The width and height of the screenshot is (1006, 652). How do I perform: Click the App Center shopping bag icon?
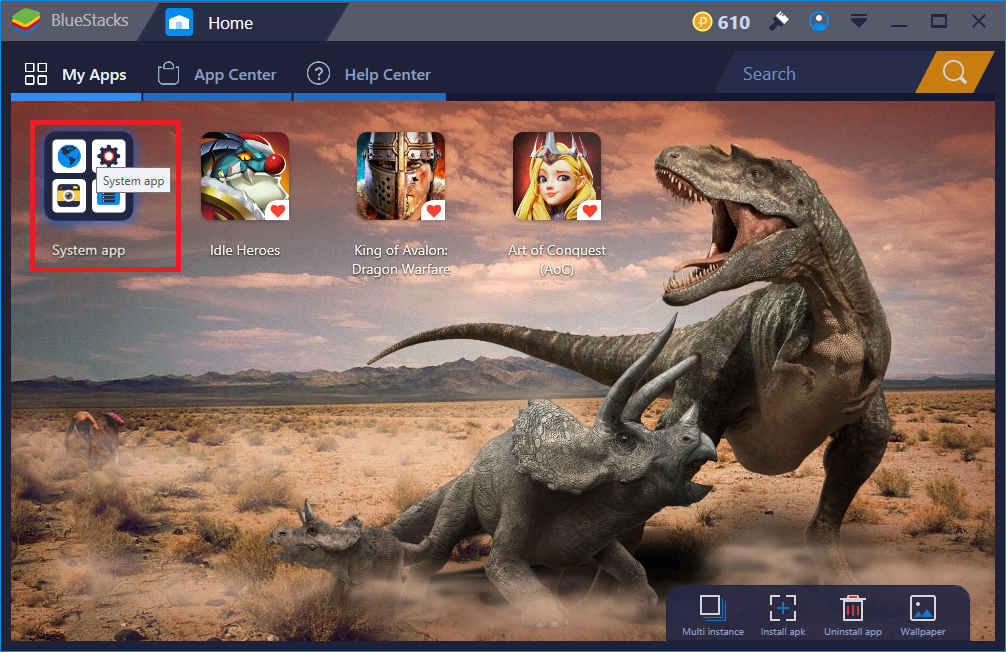pos(169,74)
